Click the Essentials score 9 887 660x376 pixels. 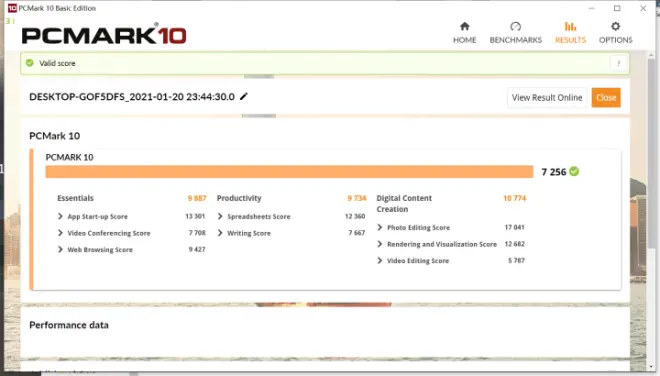197,198
